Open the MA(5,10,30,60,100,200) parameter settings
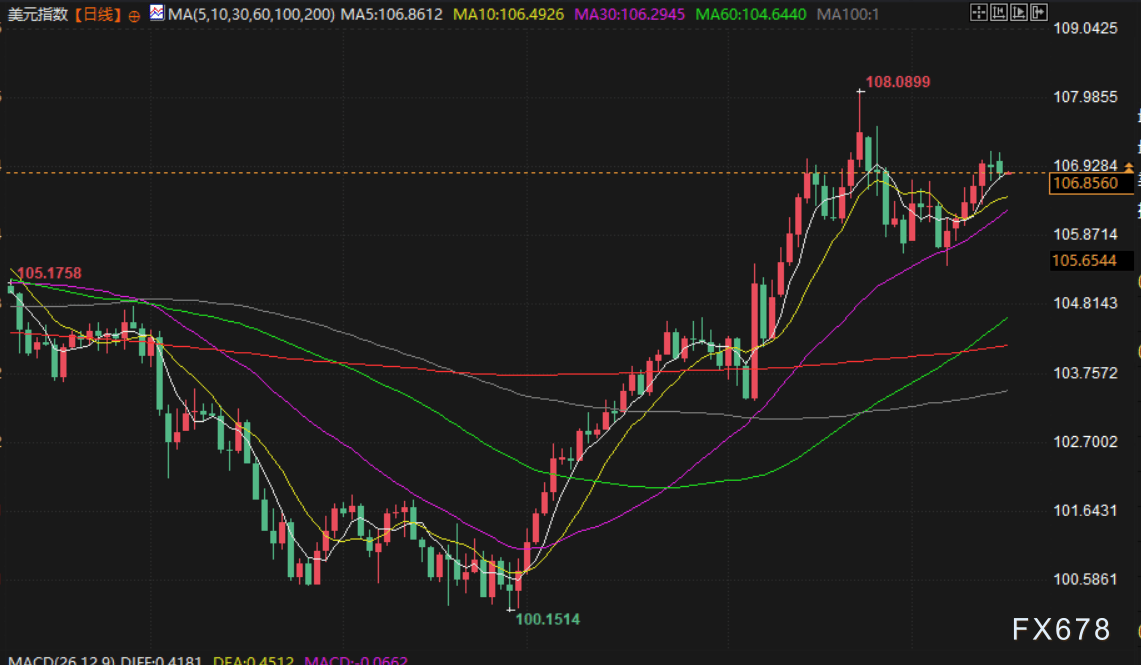This screenshot has height=665, width=1141. (x=251, y=15)
